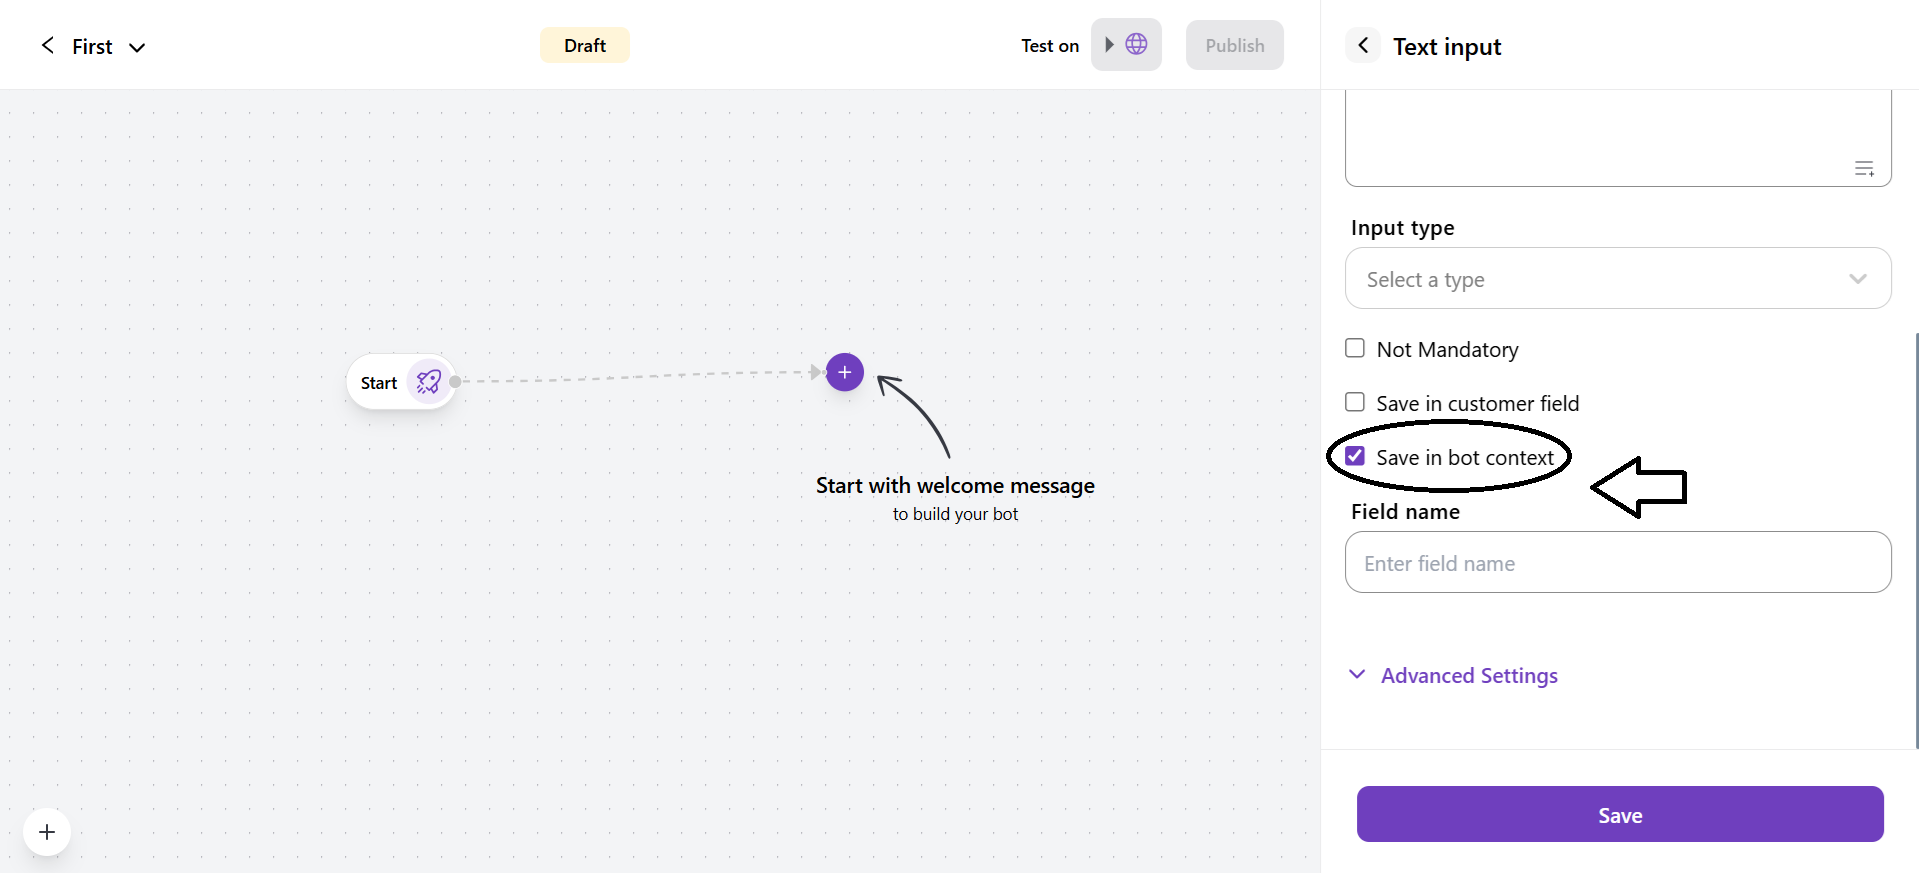This screenshot has height=873, width=1919.
Task: Click the globe icon next to Test on
Action: coord(1136,45)
